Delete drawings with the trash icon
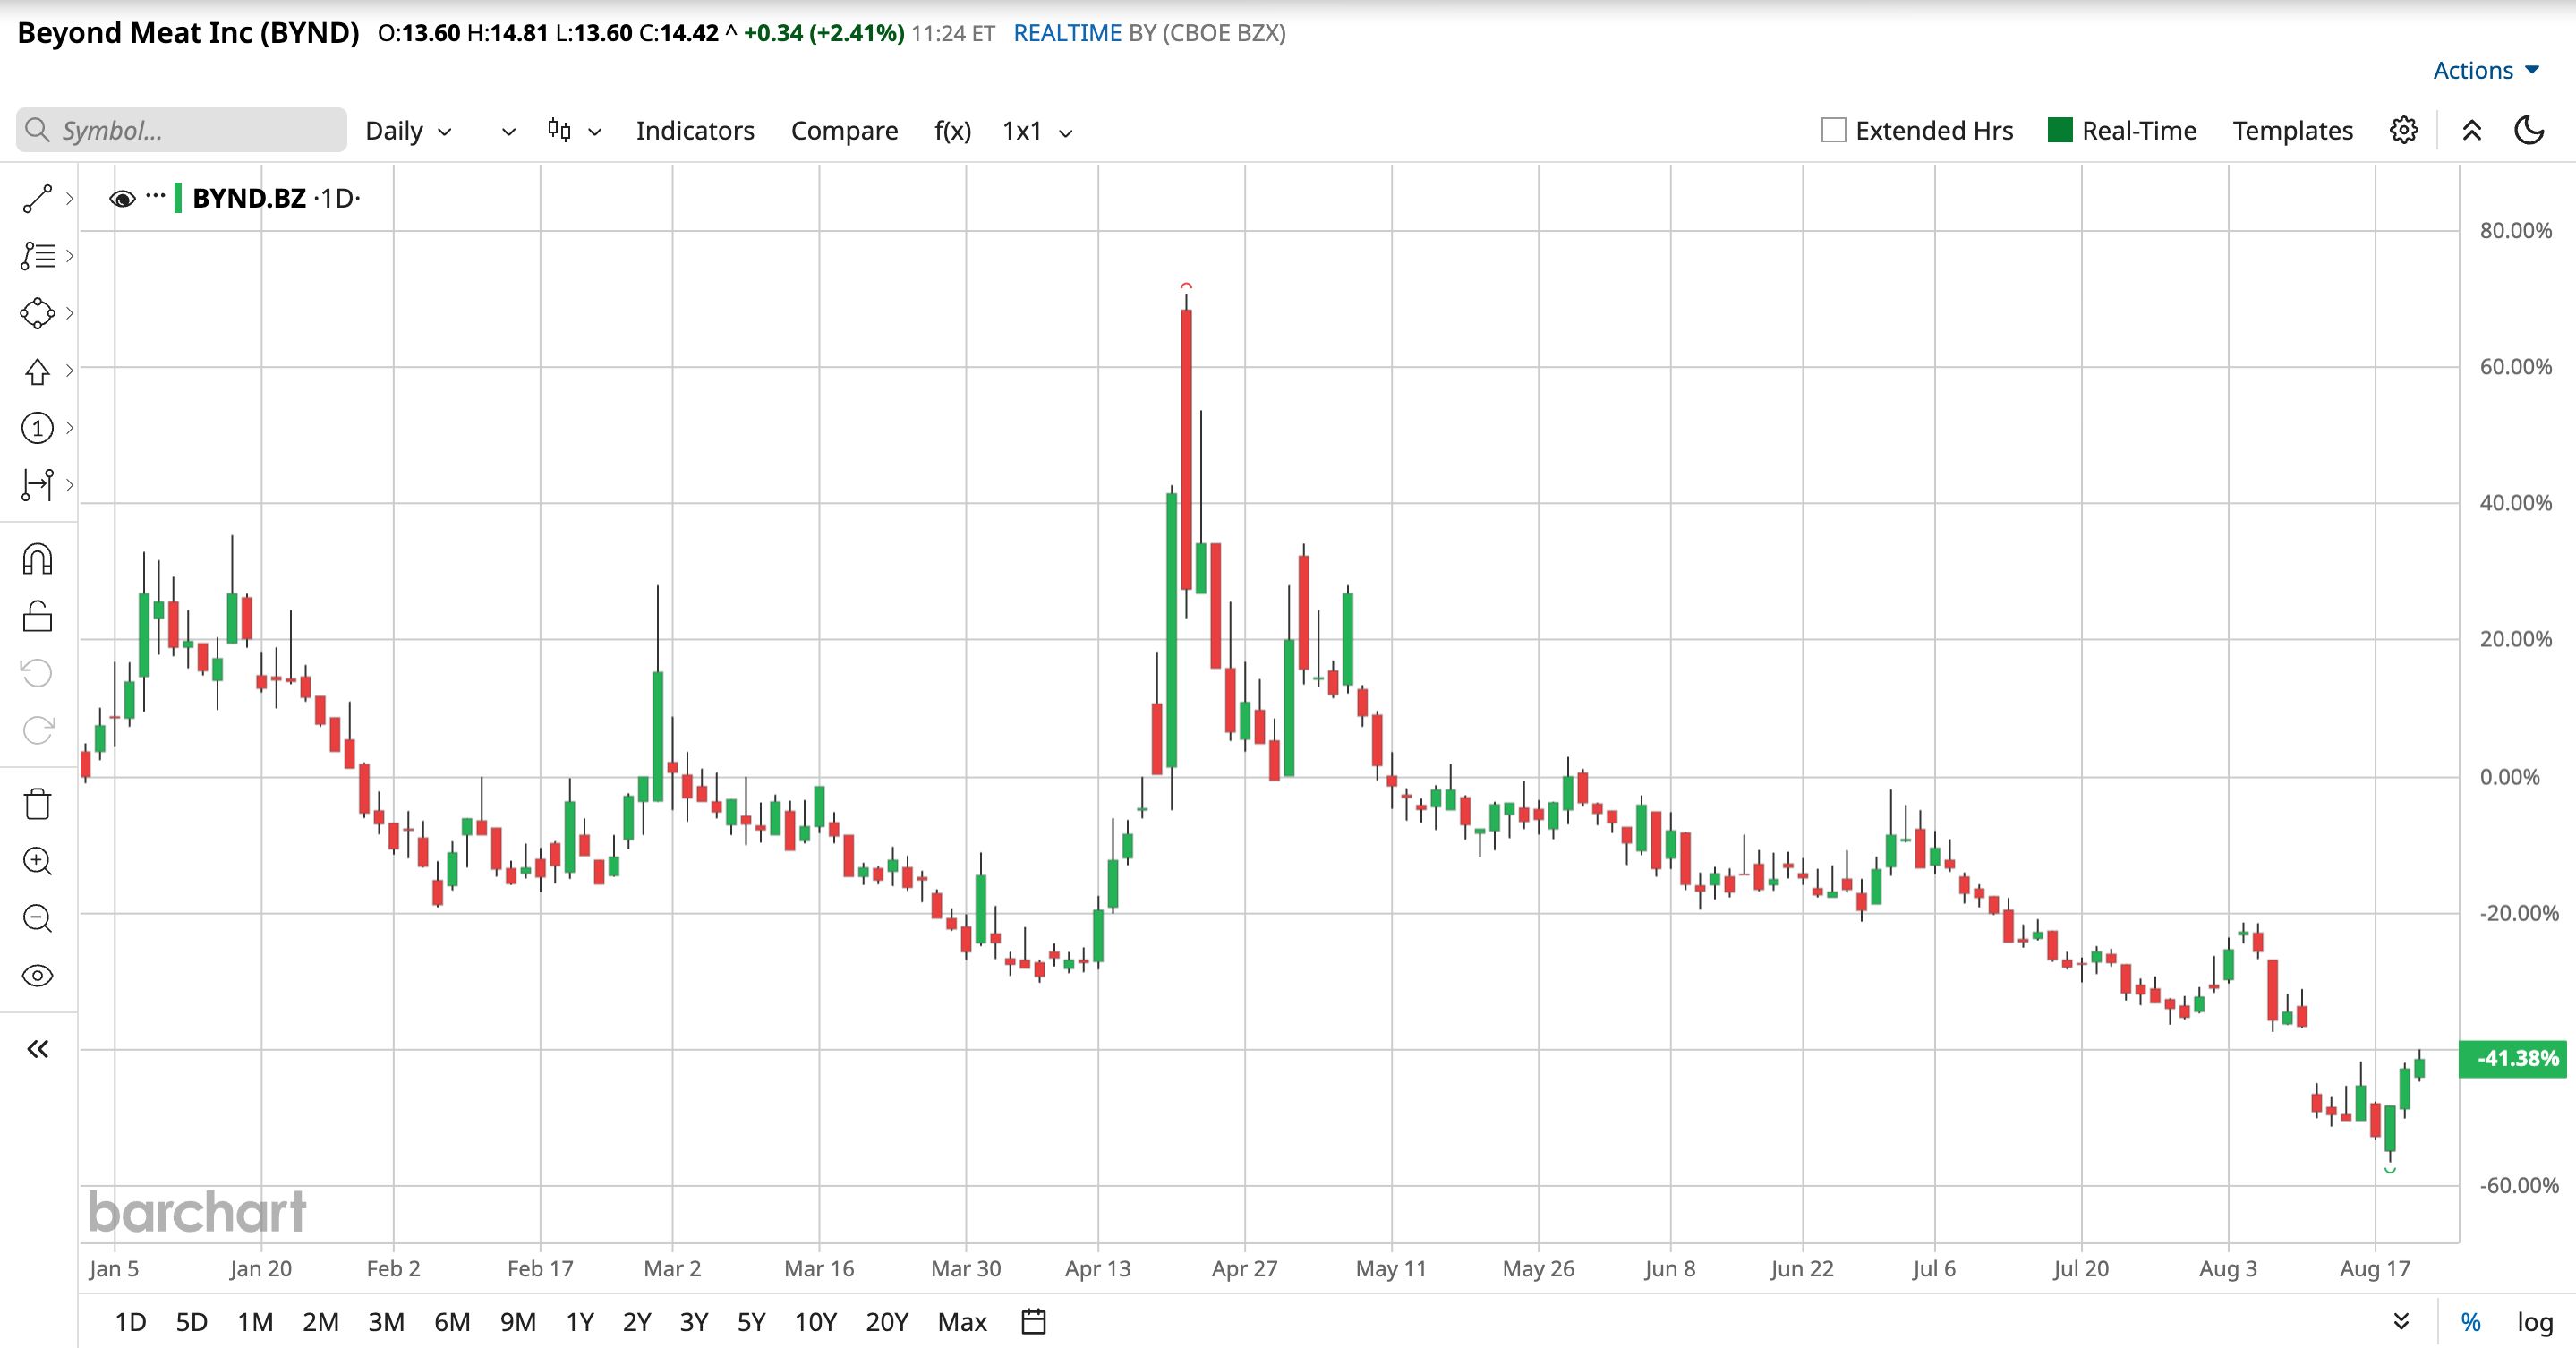Image resolution: width=2576 pixels, height=1348 pixels. (37, 804)
